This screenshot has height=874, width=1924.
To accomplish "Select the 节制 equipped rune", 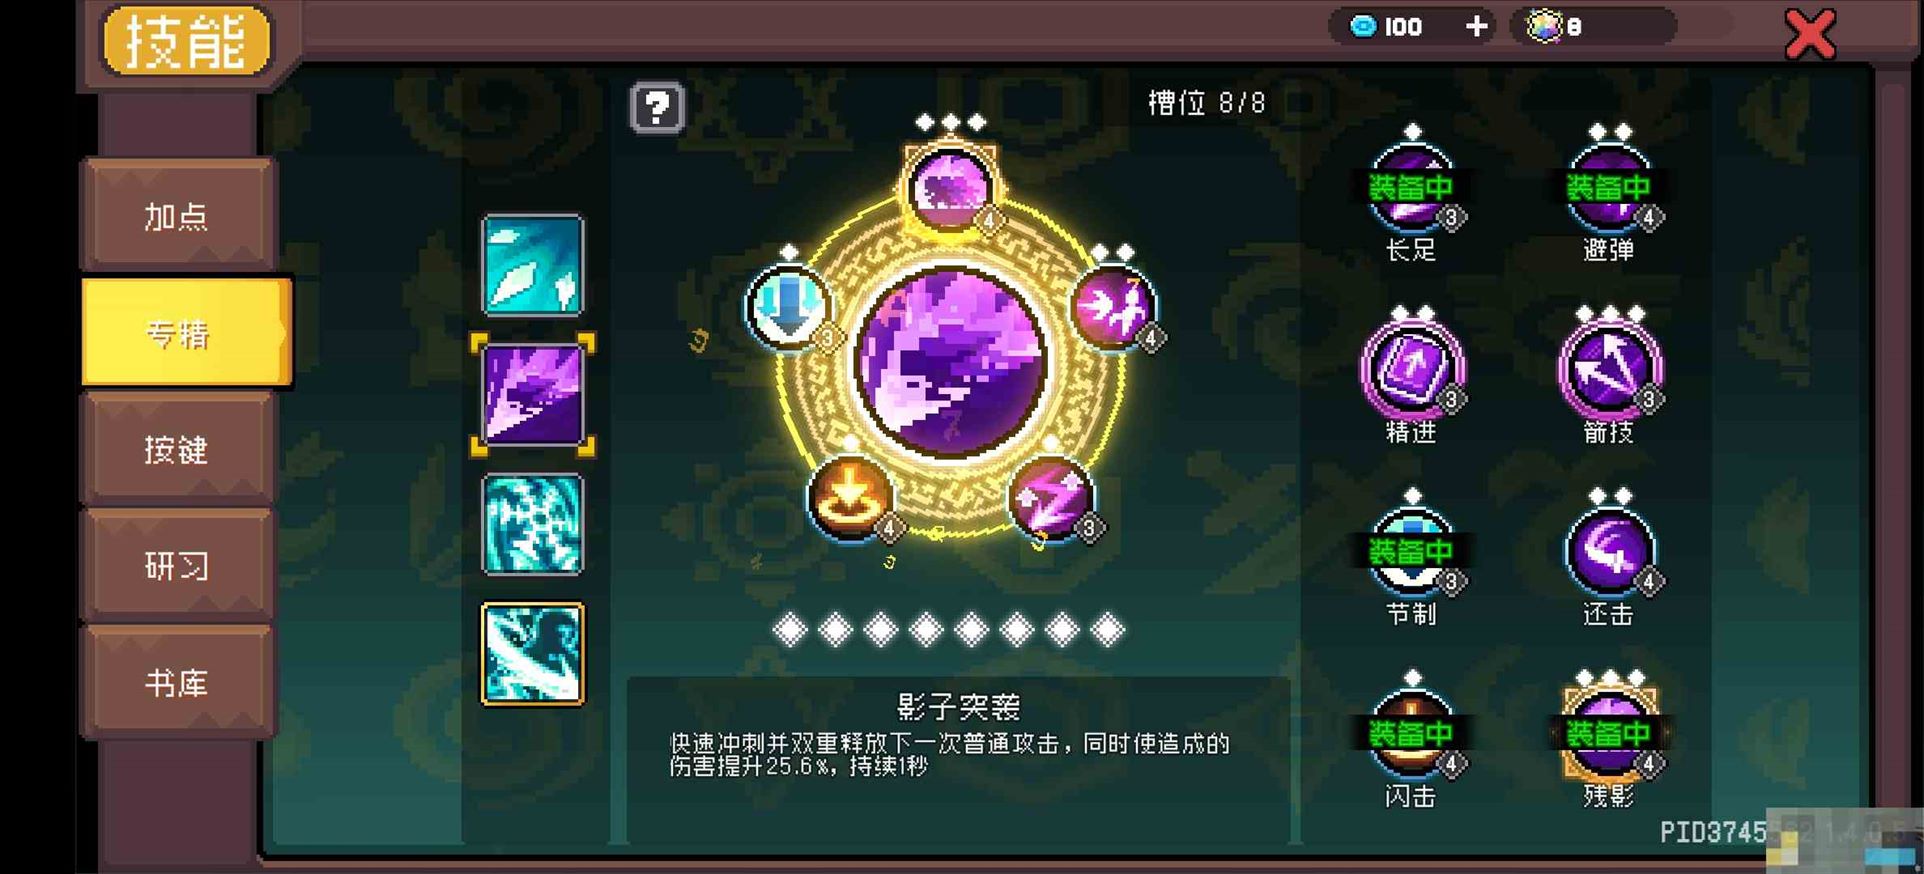I will point(1411,551).
